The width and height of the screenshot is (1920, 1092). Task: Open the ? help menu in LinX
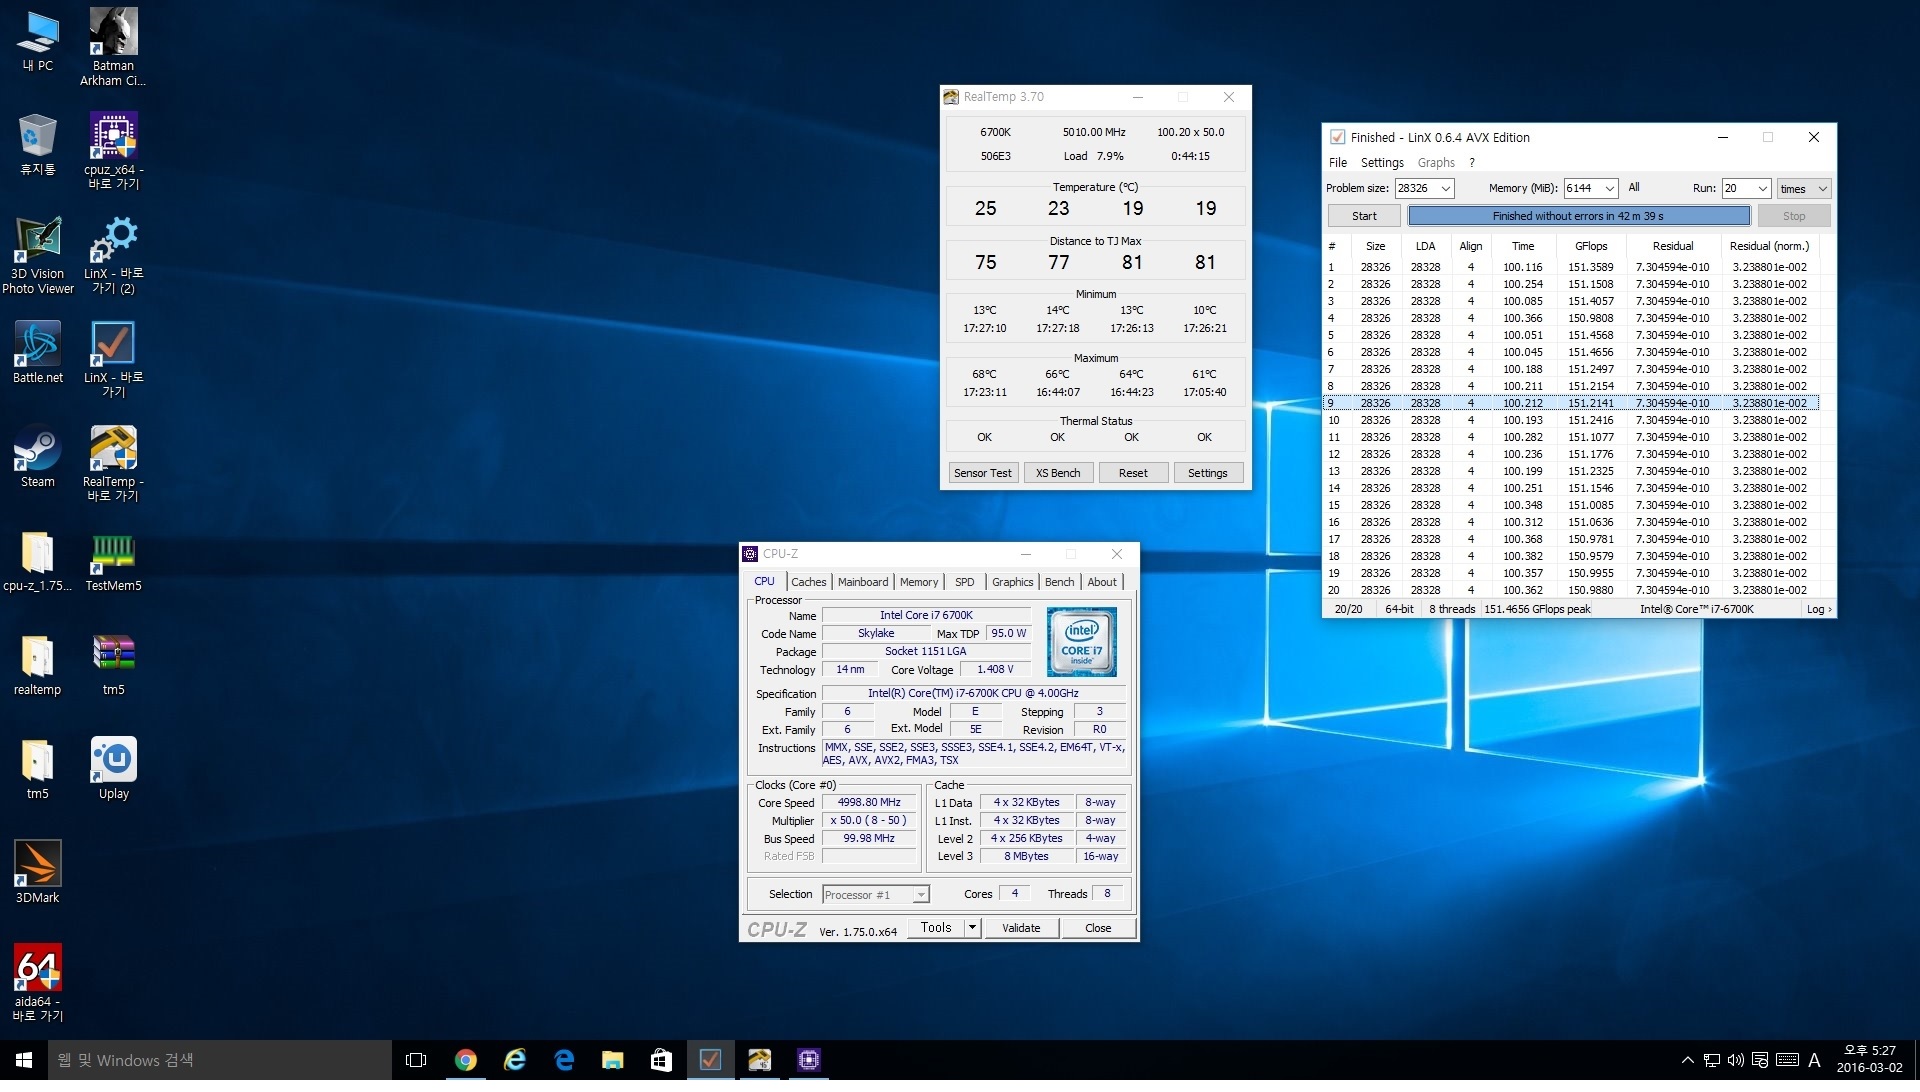(1472, 163)
